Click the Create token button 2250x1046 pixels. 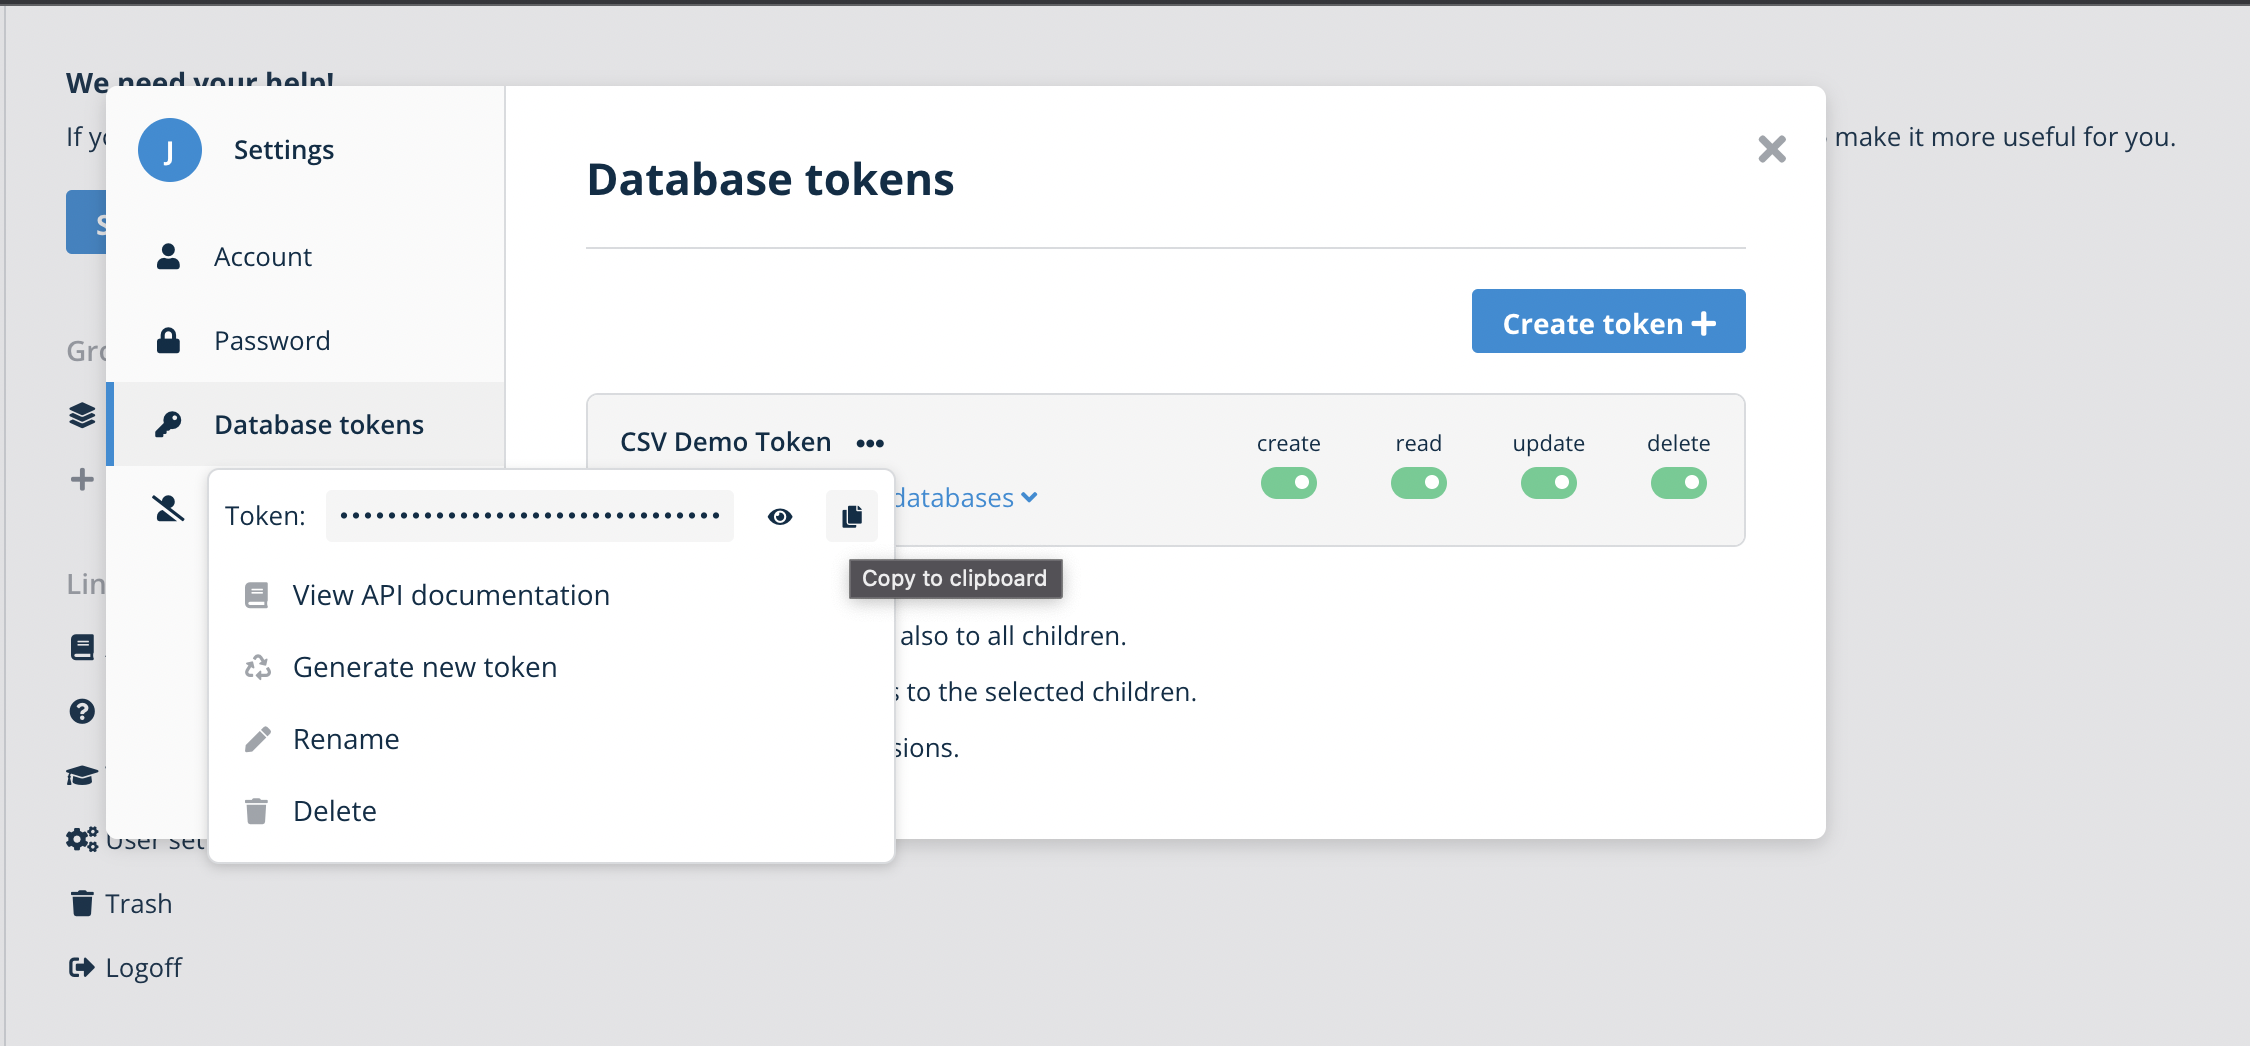pos(1608,321)
